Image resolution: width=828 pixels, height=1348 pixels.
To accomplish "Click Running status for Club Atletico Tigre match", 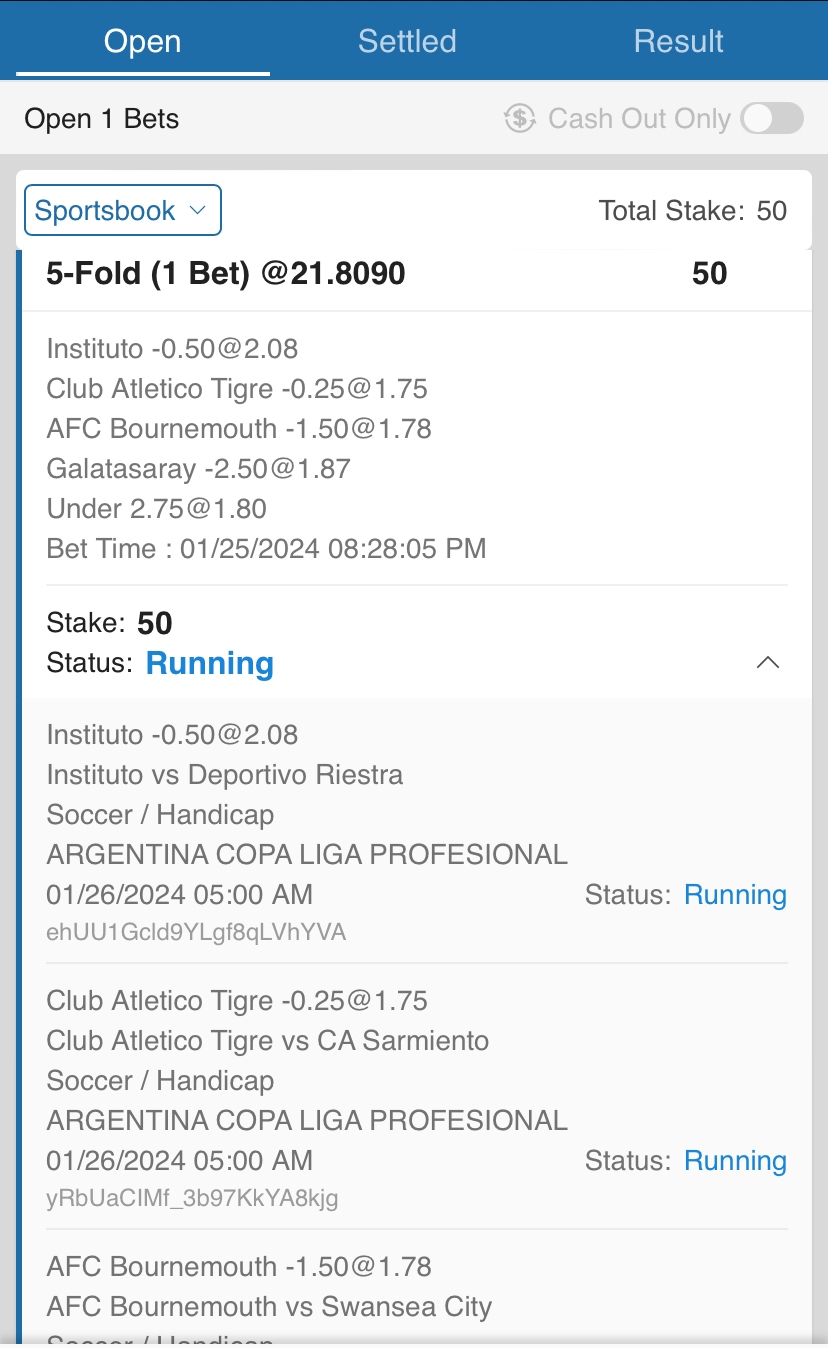I will (x=735, y=1160).
